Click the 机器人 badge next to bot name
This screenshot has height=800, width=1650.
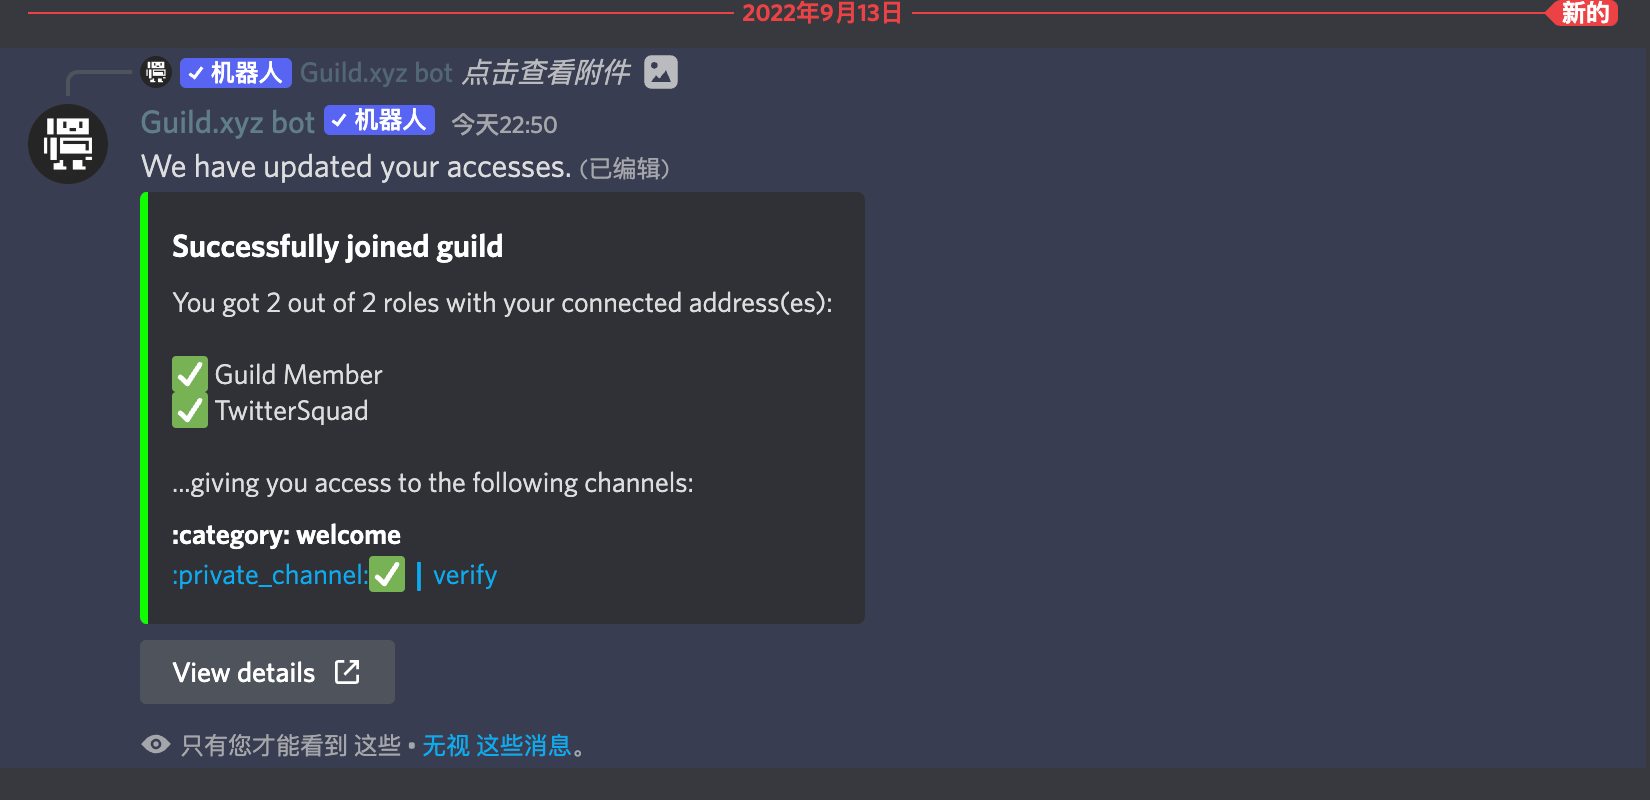[x=380, y=120]
